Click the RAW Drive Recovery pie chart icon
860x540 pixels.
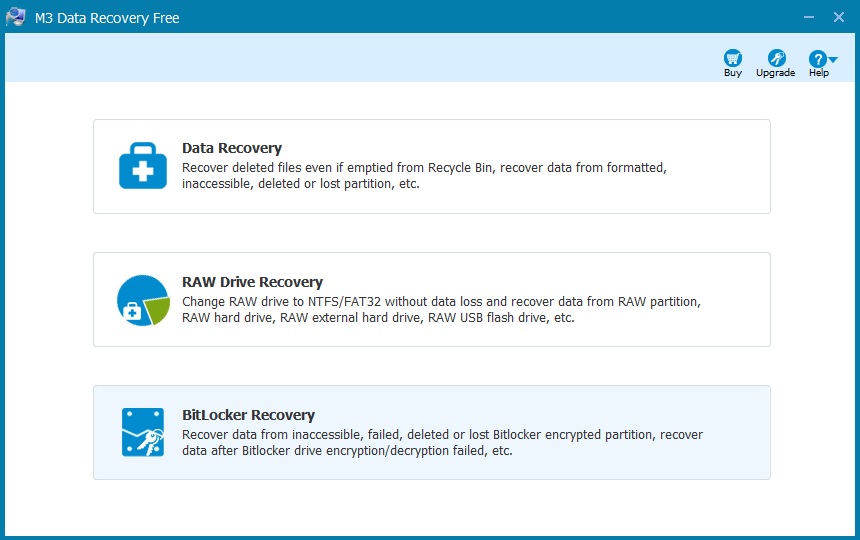tap(143, 300)
